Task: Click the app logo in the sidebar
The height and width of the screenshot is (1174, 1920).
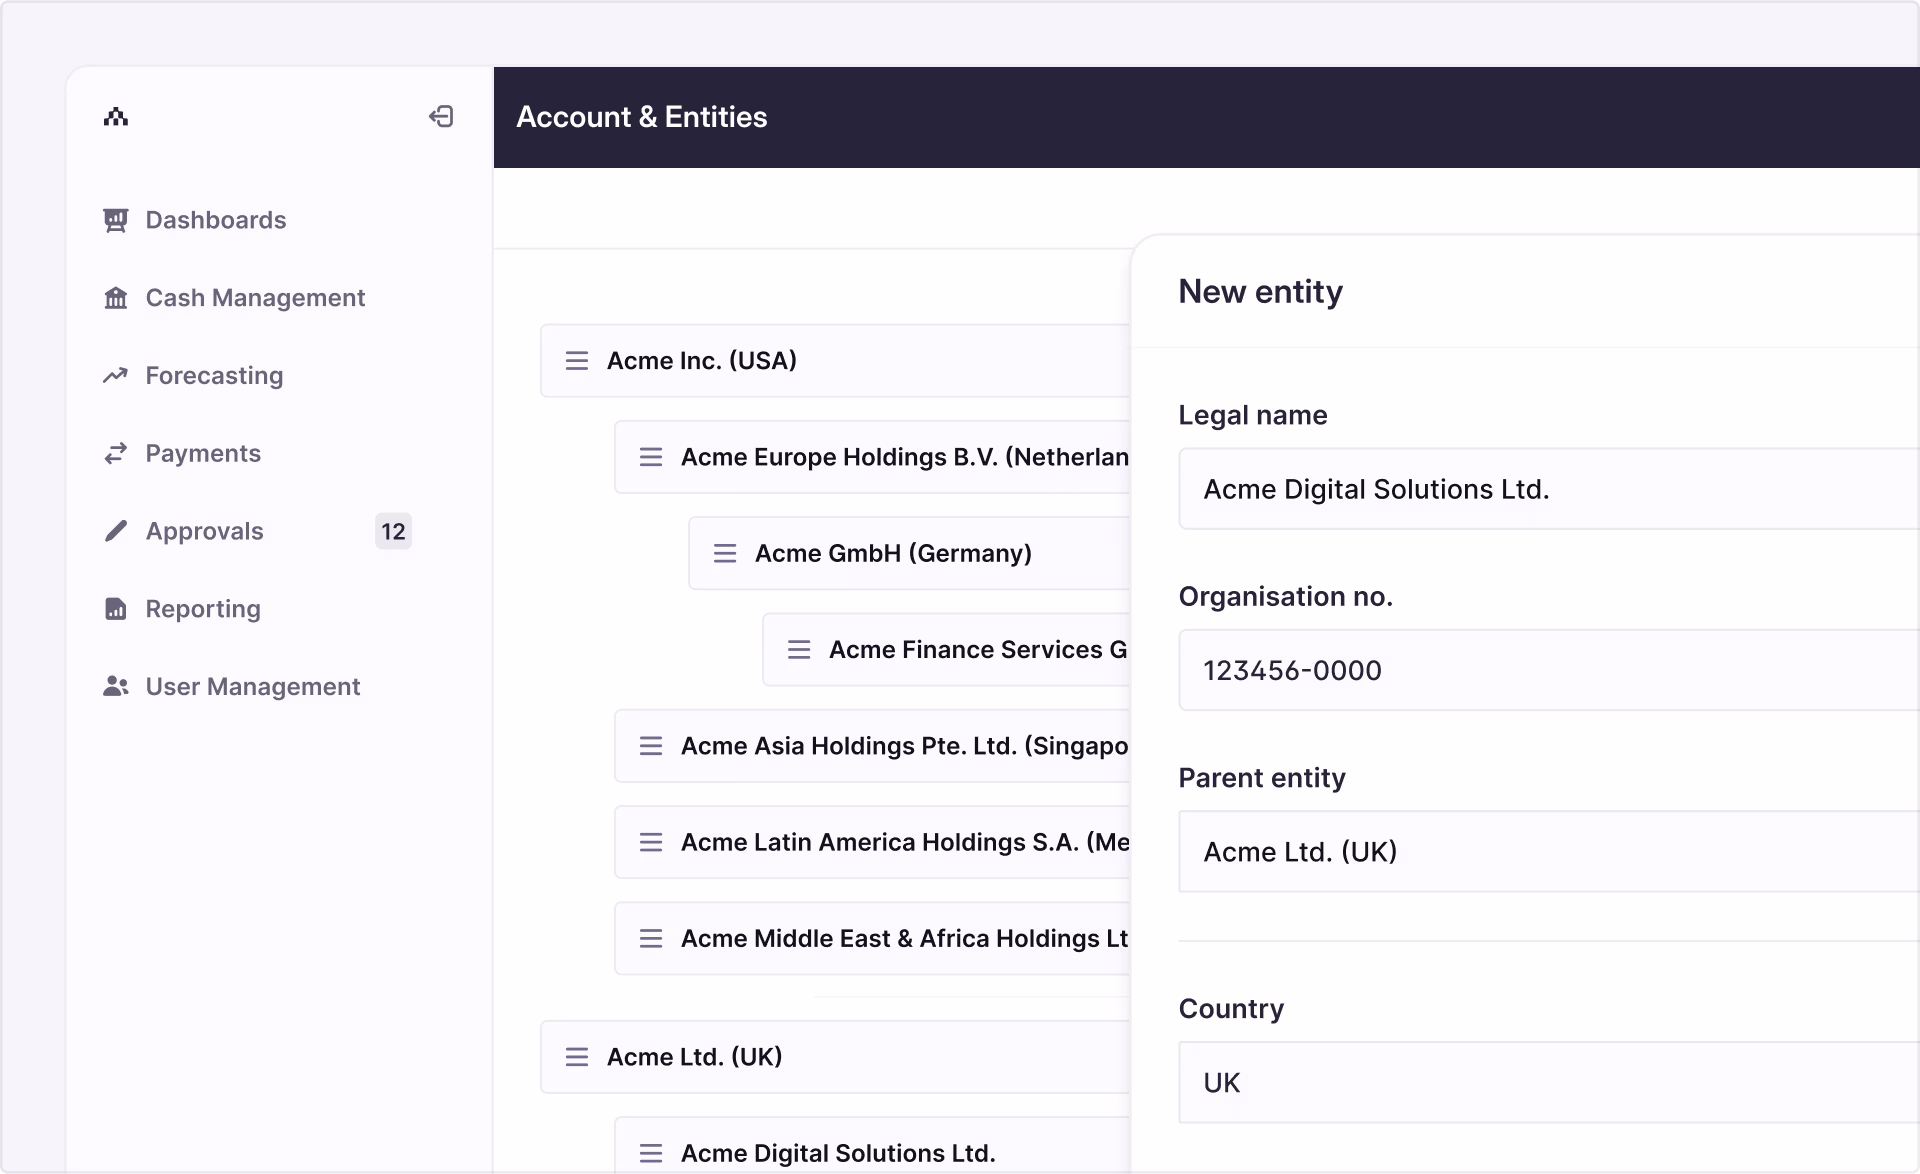Action: (x=116, y=117)
